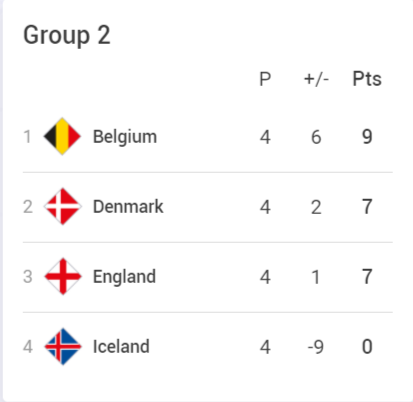Click the +/- column header

(316, 79)
